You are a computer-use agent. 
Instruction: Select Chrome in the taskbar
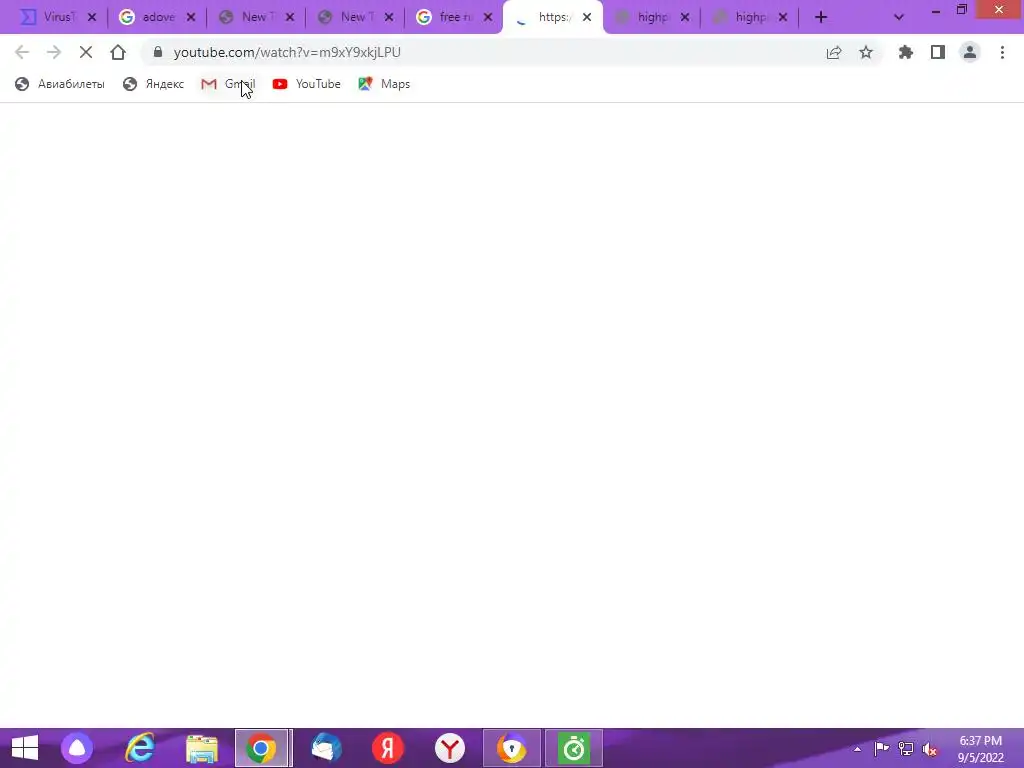click(x=263, y=748)
